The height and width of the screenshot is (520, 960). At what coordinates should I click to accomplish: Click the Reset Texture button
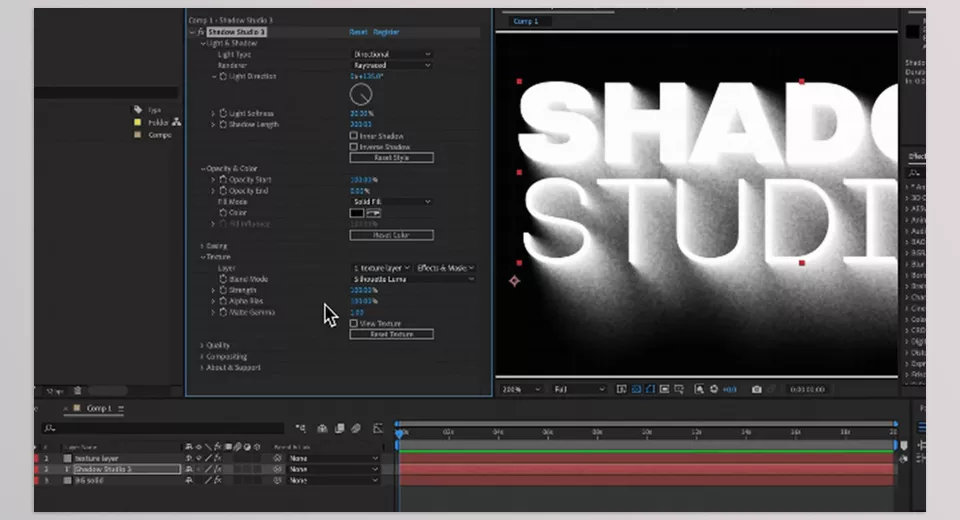pyautogui.click(x=391, y=334)
